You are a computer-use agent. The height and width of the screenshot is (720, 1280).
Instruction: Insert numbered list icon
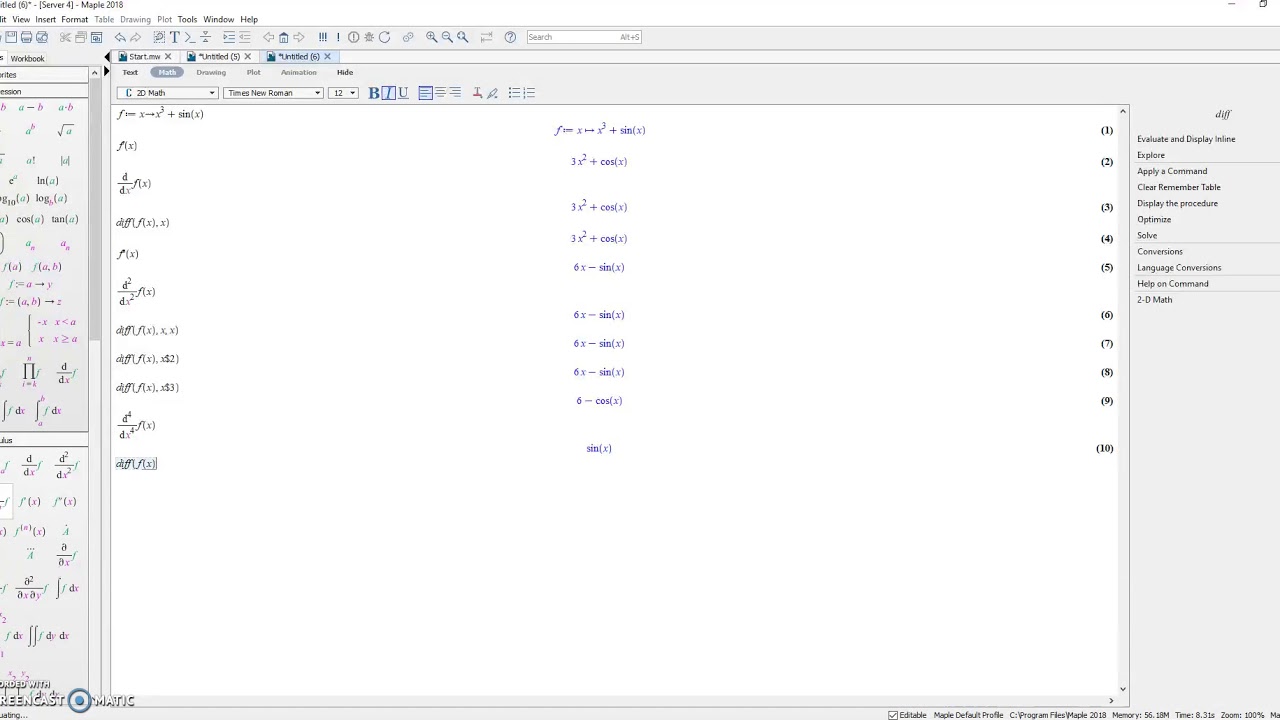(529, 93)
